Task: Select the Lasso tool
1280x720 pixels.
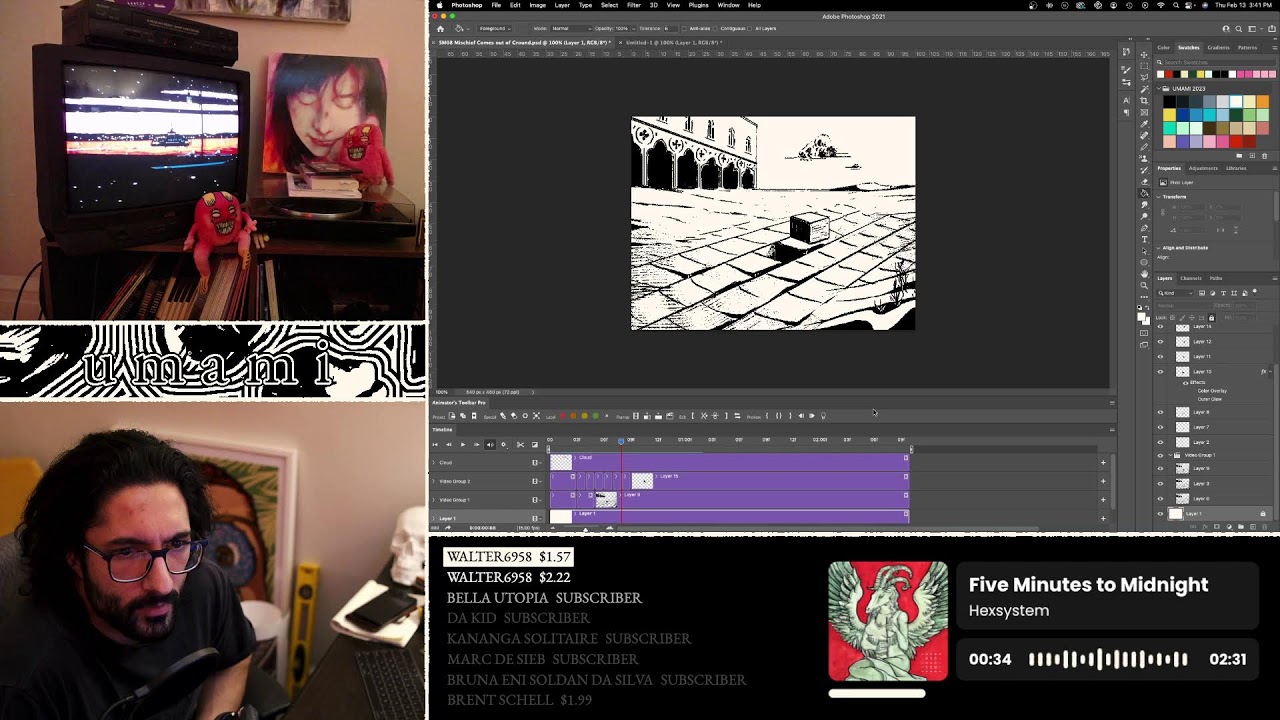Action: click(1145, 77)
